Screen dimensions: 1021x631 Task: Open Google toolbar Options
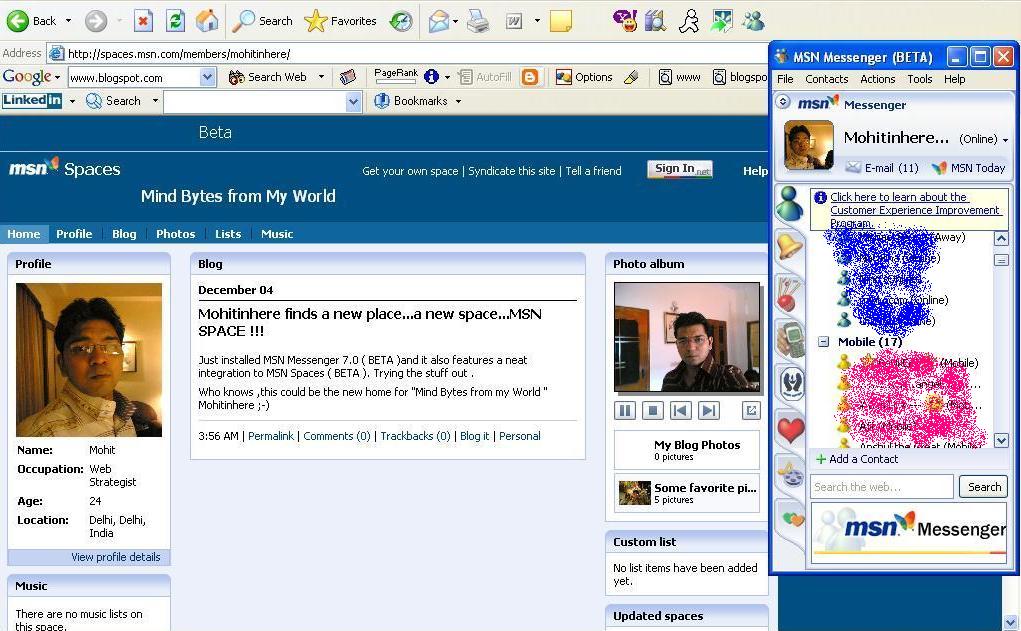click(x=584, y=77)
